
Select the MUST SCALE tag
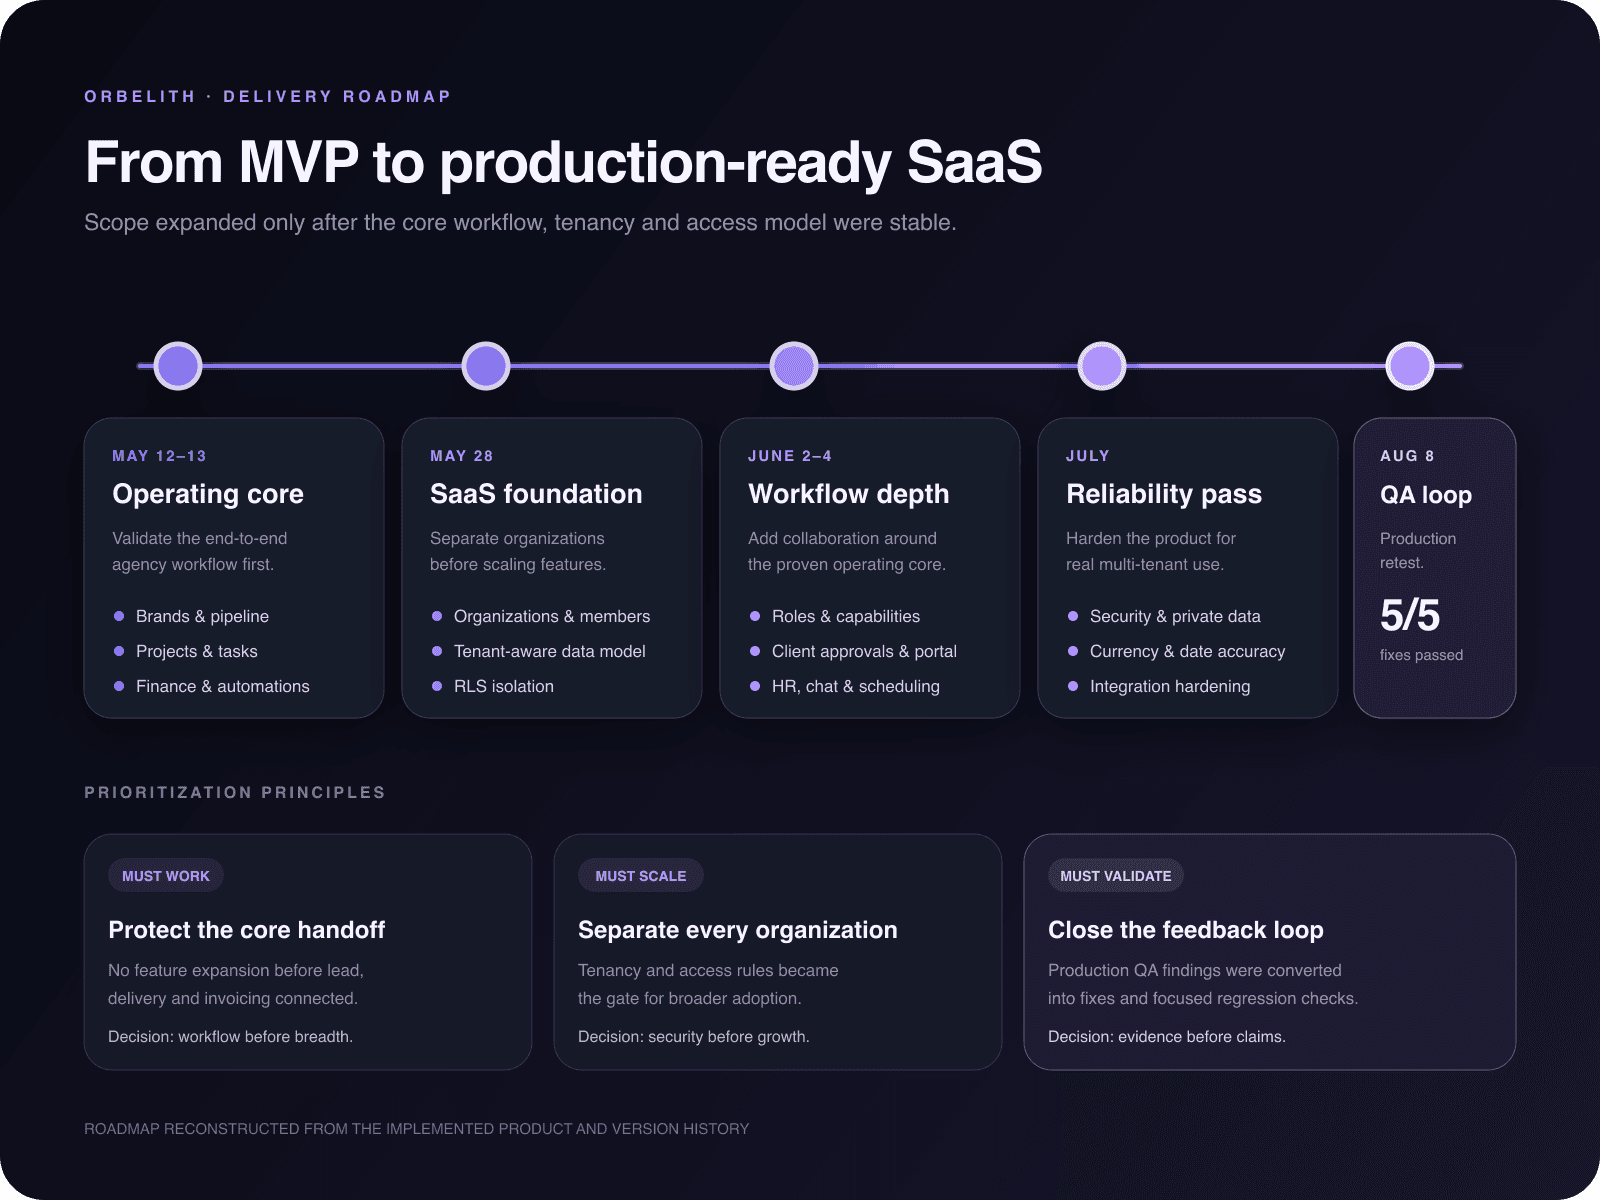click(x=641, y=876)
